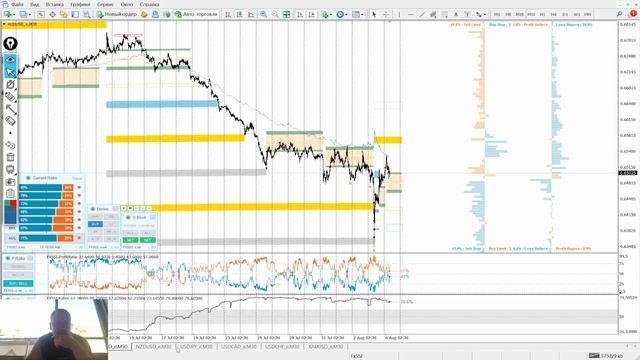Expand the Profiles dropdown arrow
This screenshot has width=640, height=360.
(30, 15)
